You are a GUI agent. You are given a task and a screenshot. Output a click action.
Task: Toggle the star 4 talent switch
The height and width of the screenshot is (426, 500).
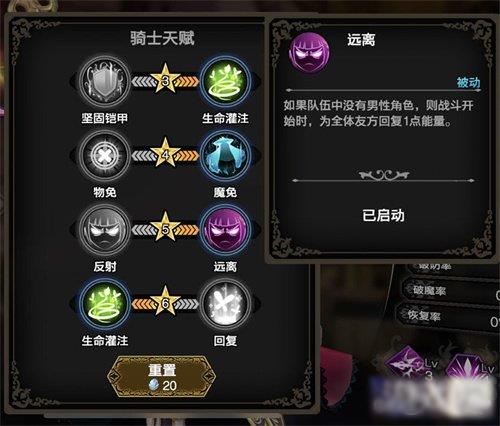pyautogui.click(x=165, y=154)
